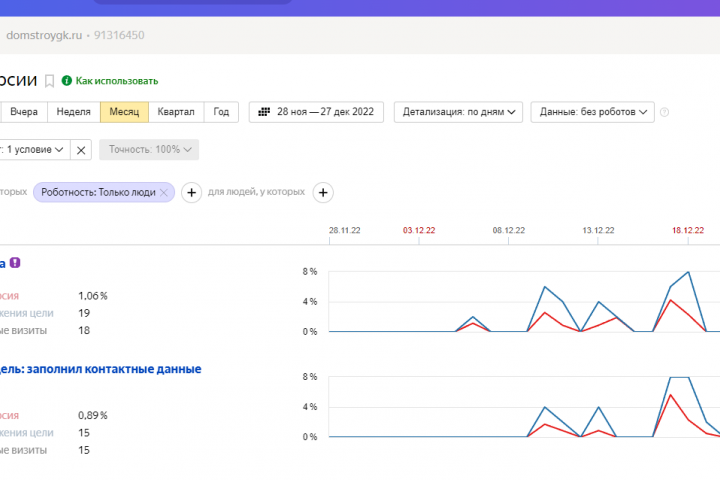Click the 18.12.22 timeline date marker

tap(688, 230)
